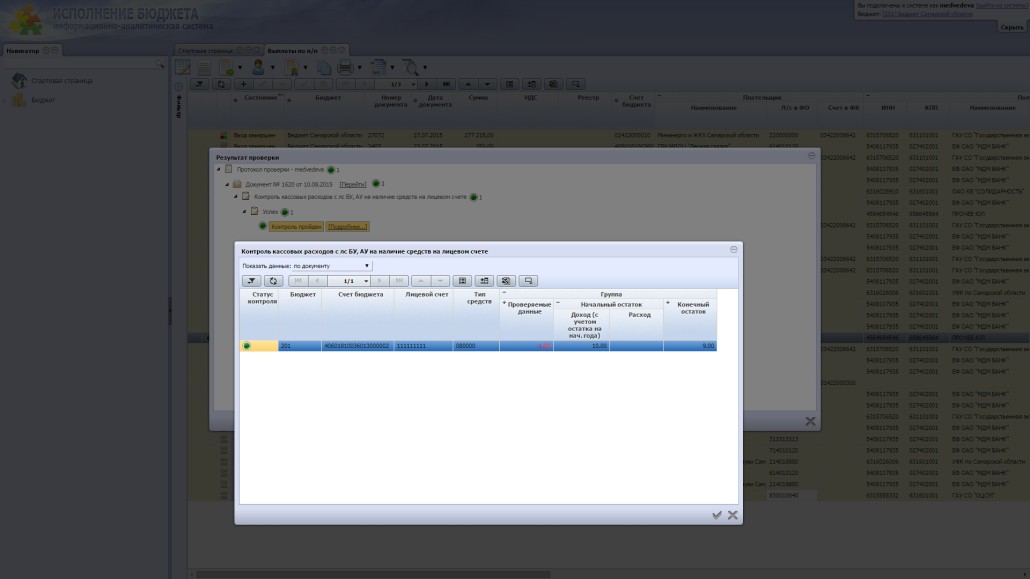
Task: Click the print icon in main toolbar
Action: pyautogui.click(x=345, y=67)
